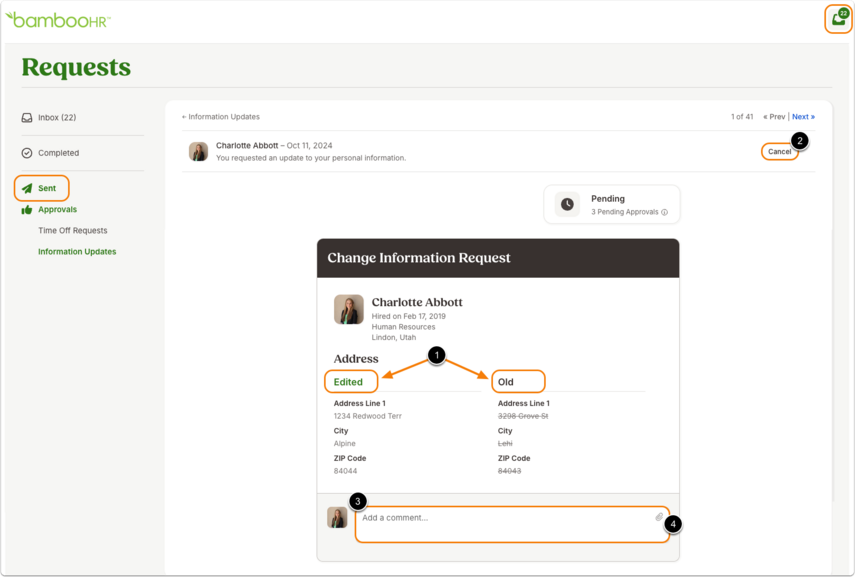Click the paperclip attachment icon in comment box
855x577 pixels.
coord(659,517)
